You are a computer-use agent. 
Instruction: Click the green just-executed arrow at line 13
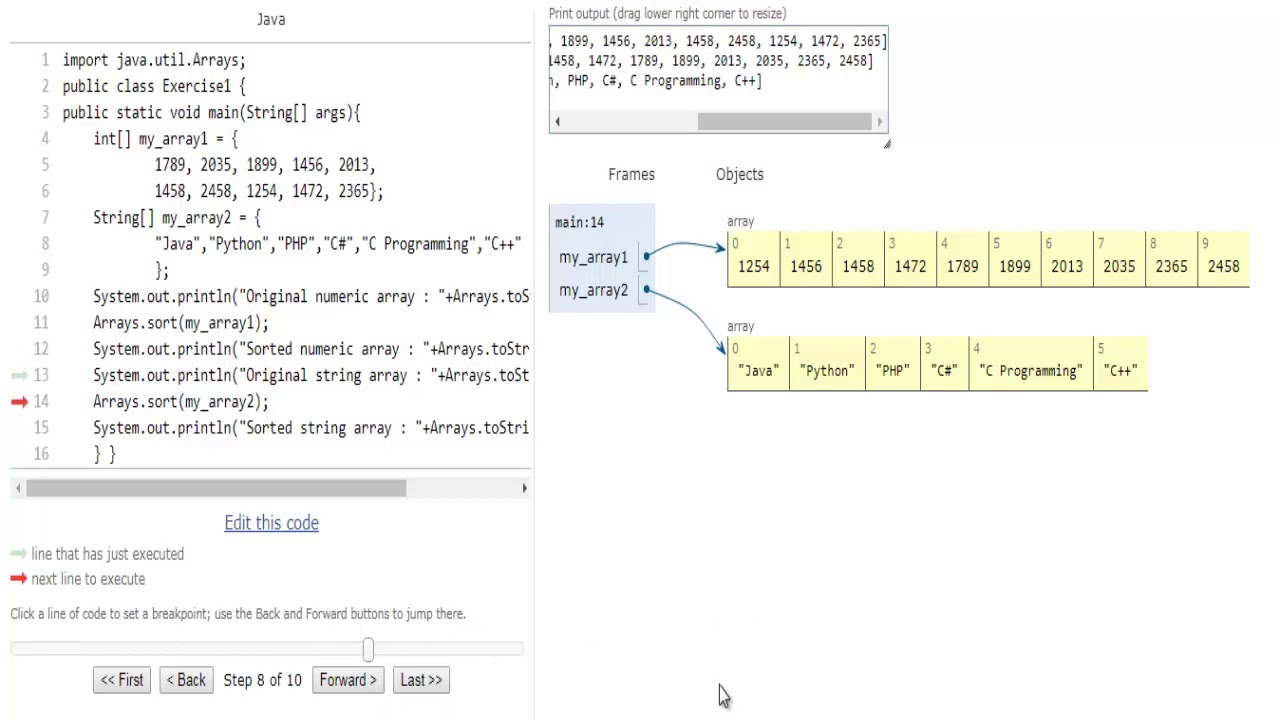[x=19, y=376]
